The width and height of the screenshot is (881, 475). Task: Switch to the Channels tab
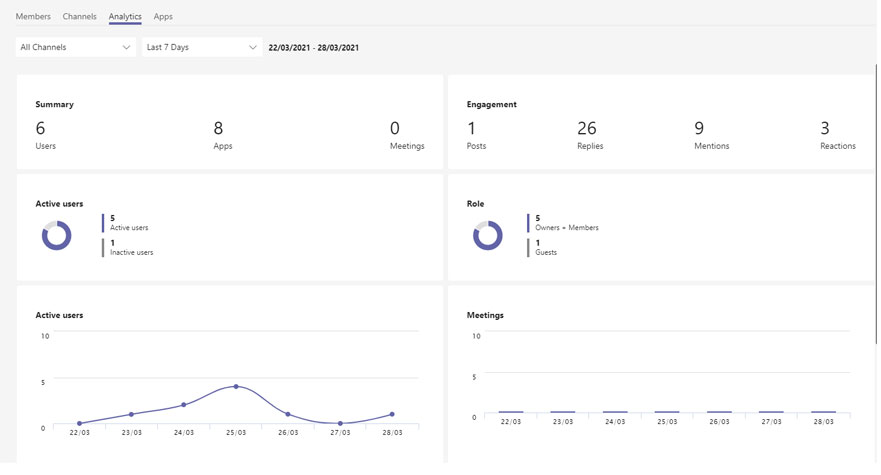coord(79,16)
